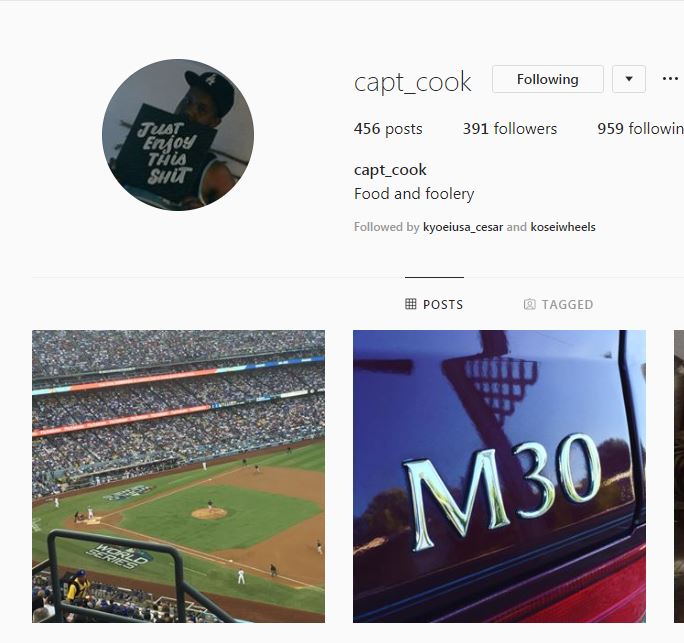The height and width of the screenshot is (643, 684).
Task: View the 391 followers list
Action: coord(510,129)
